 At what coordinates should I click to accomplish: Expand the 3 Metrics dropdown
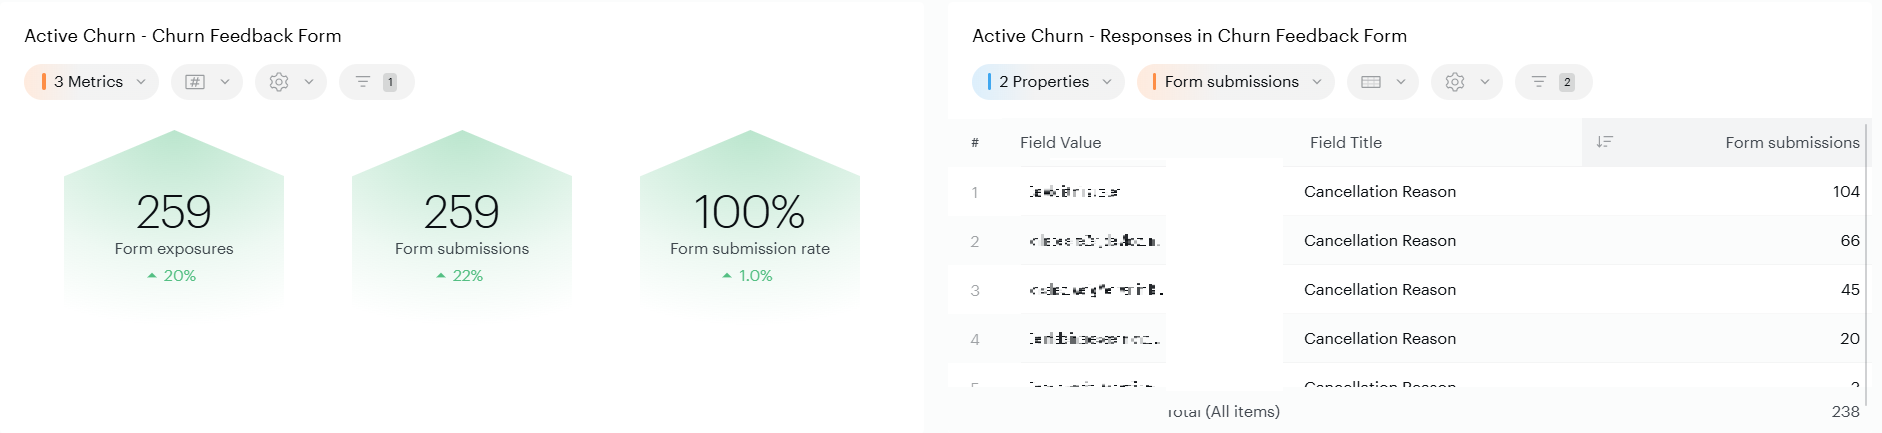tap(91, 82)
